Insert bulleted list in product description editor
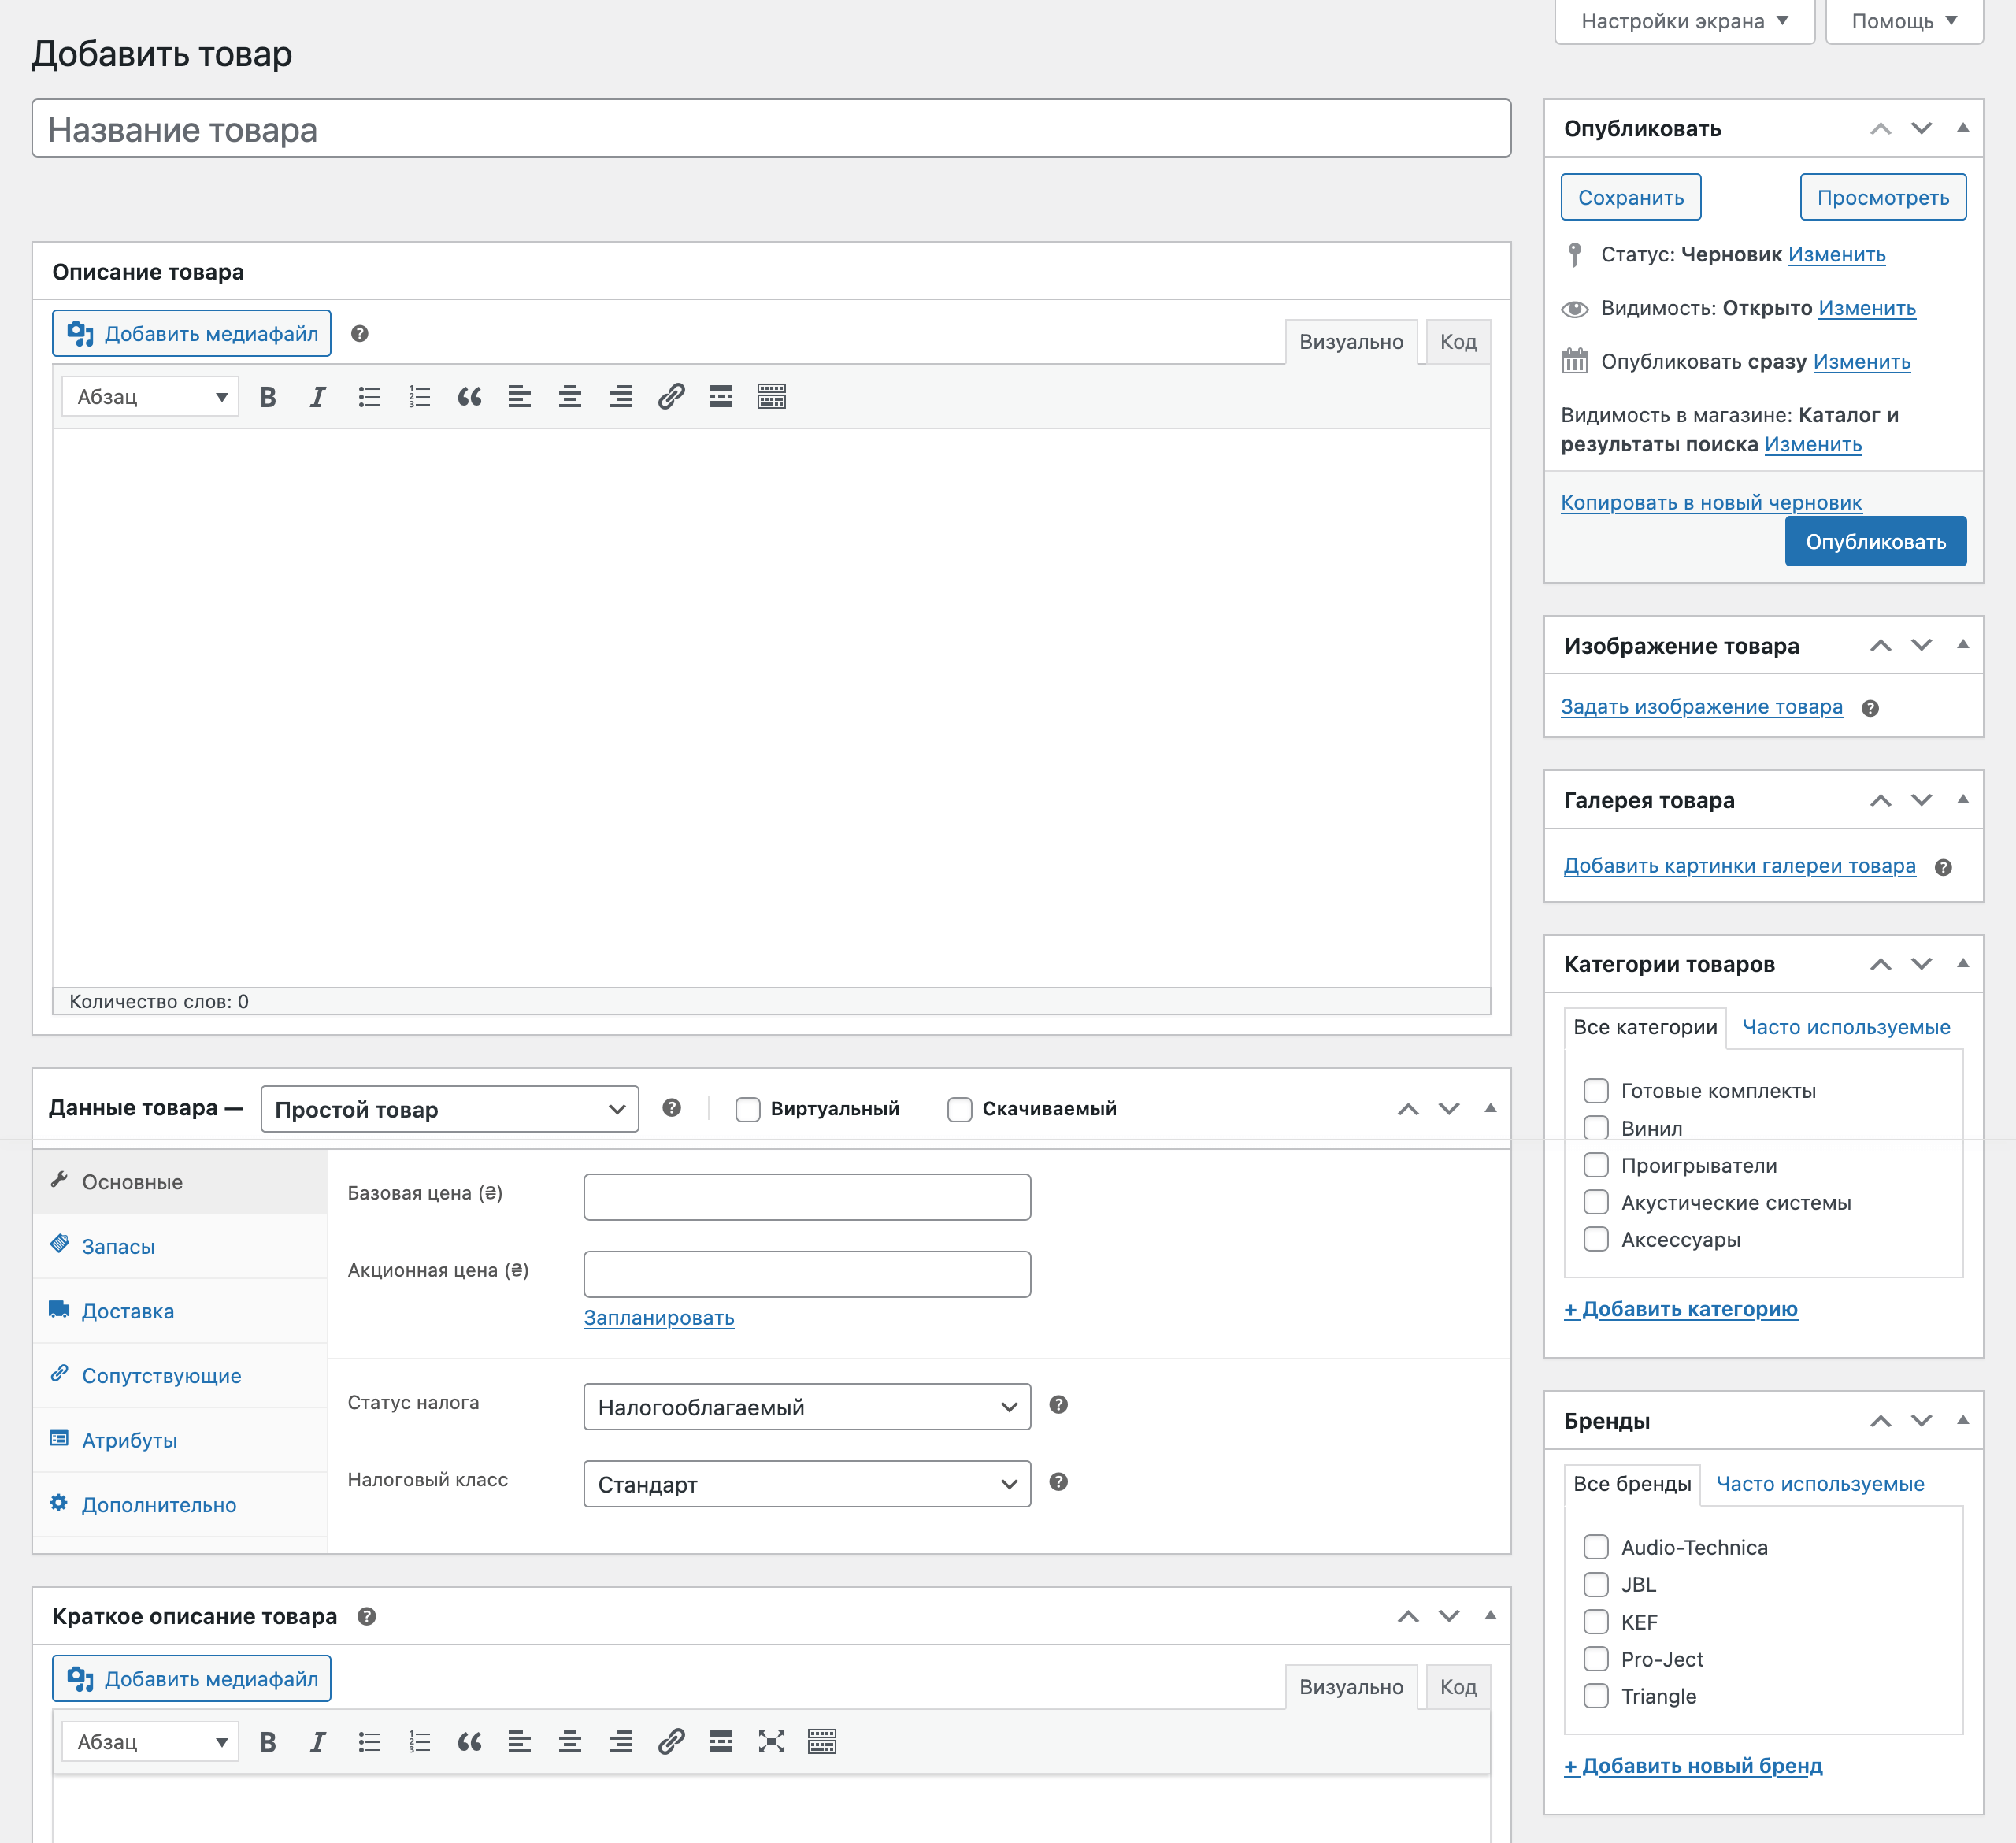 pos(369,397)
